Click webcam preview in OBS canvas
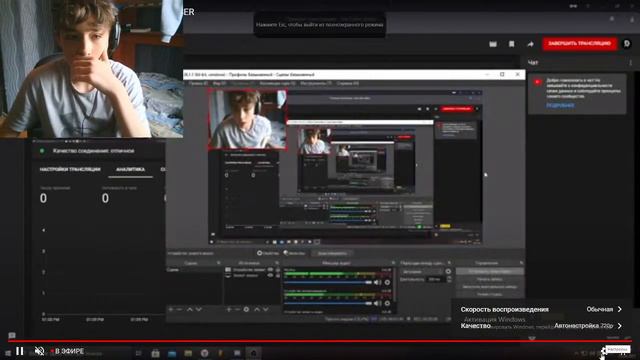The height and width of the screenshot is (360, 640). 247,120
